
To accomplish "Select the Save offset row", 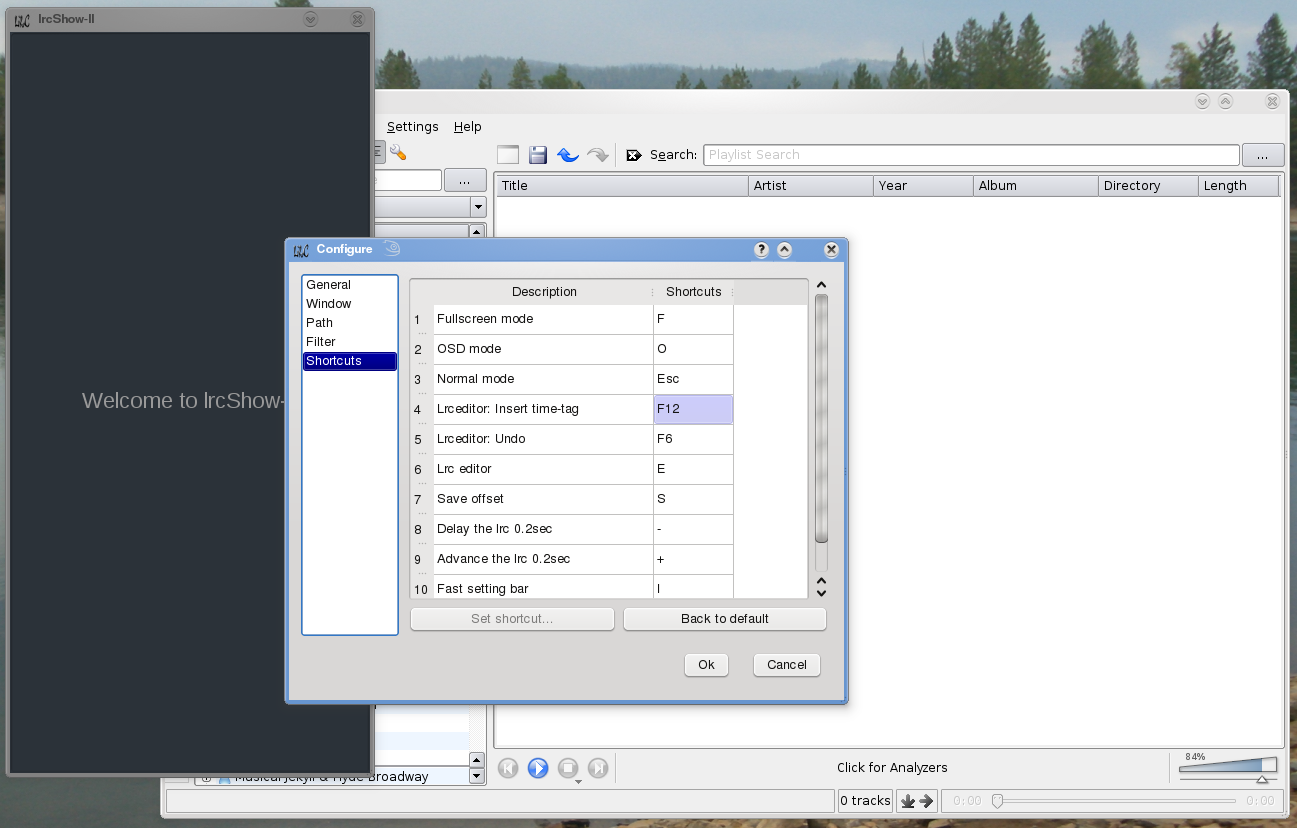I will click(x=543, y=499).
